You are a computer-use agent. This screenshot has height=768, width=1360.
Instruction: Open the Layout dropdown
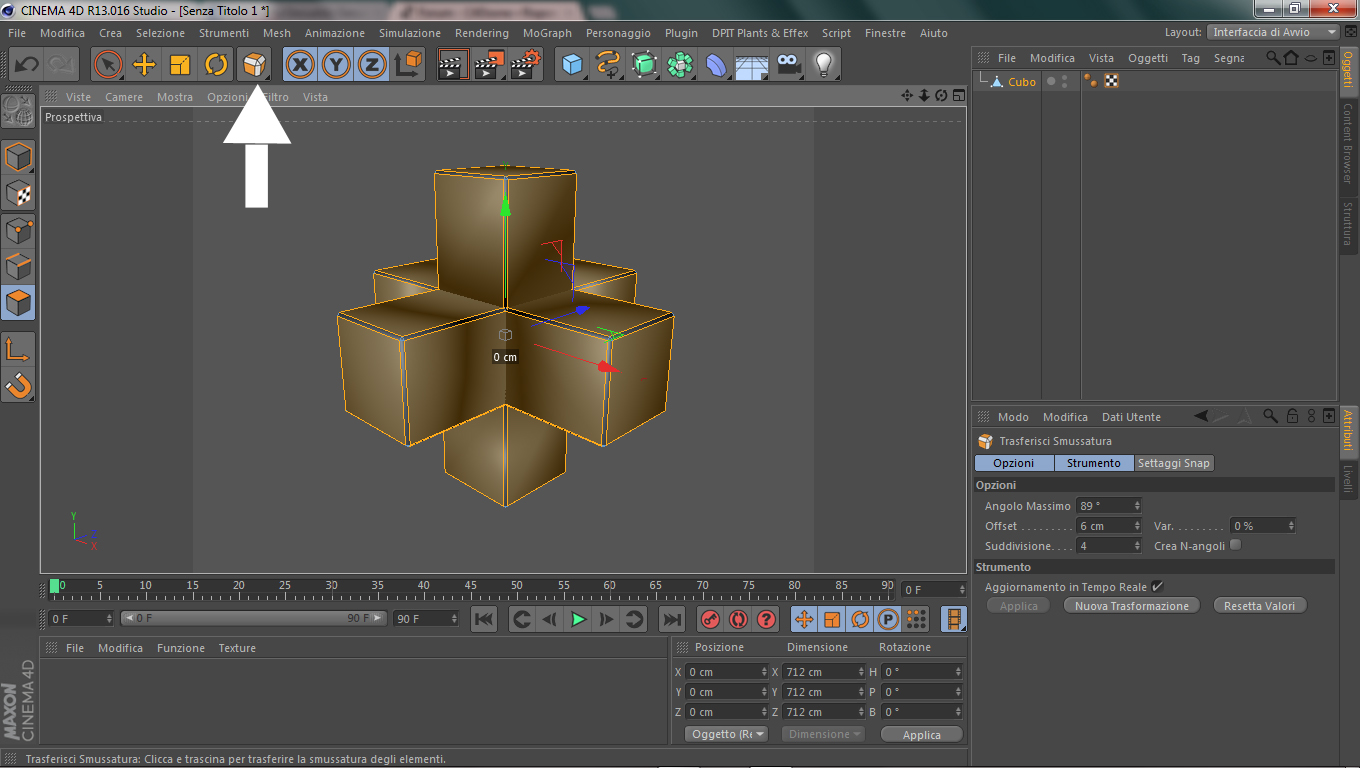click(1272, 32)
